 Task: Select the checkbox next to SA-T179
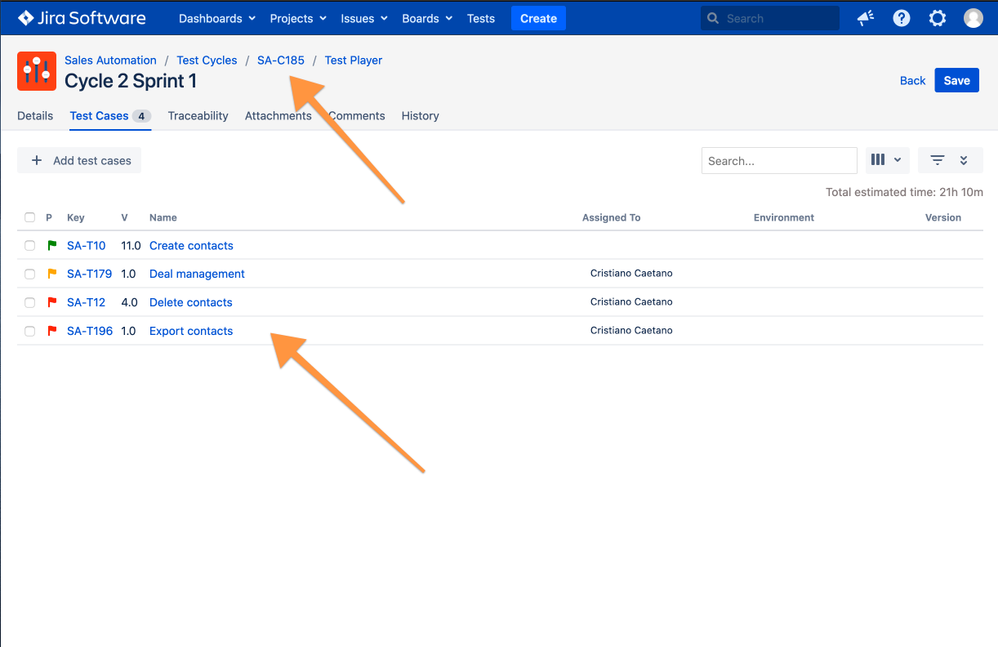pos(30,274)
